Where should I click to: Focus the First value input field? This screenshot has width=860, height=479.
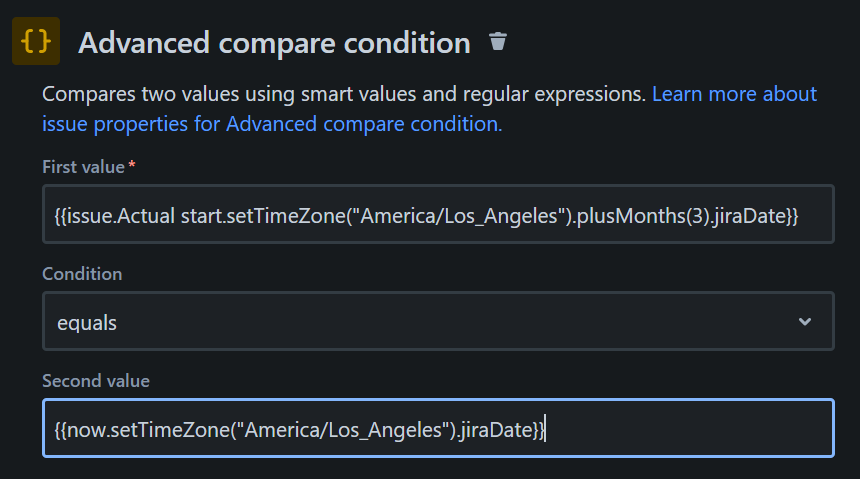tap(437, 215)
